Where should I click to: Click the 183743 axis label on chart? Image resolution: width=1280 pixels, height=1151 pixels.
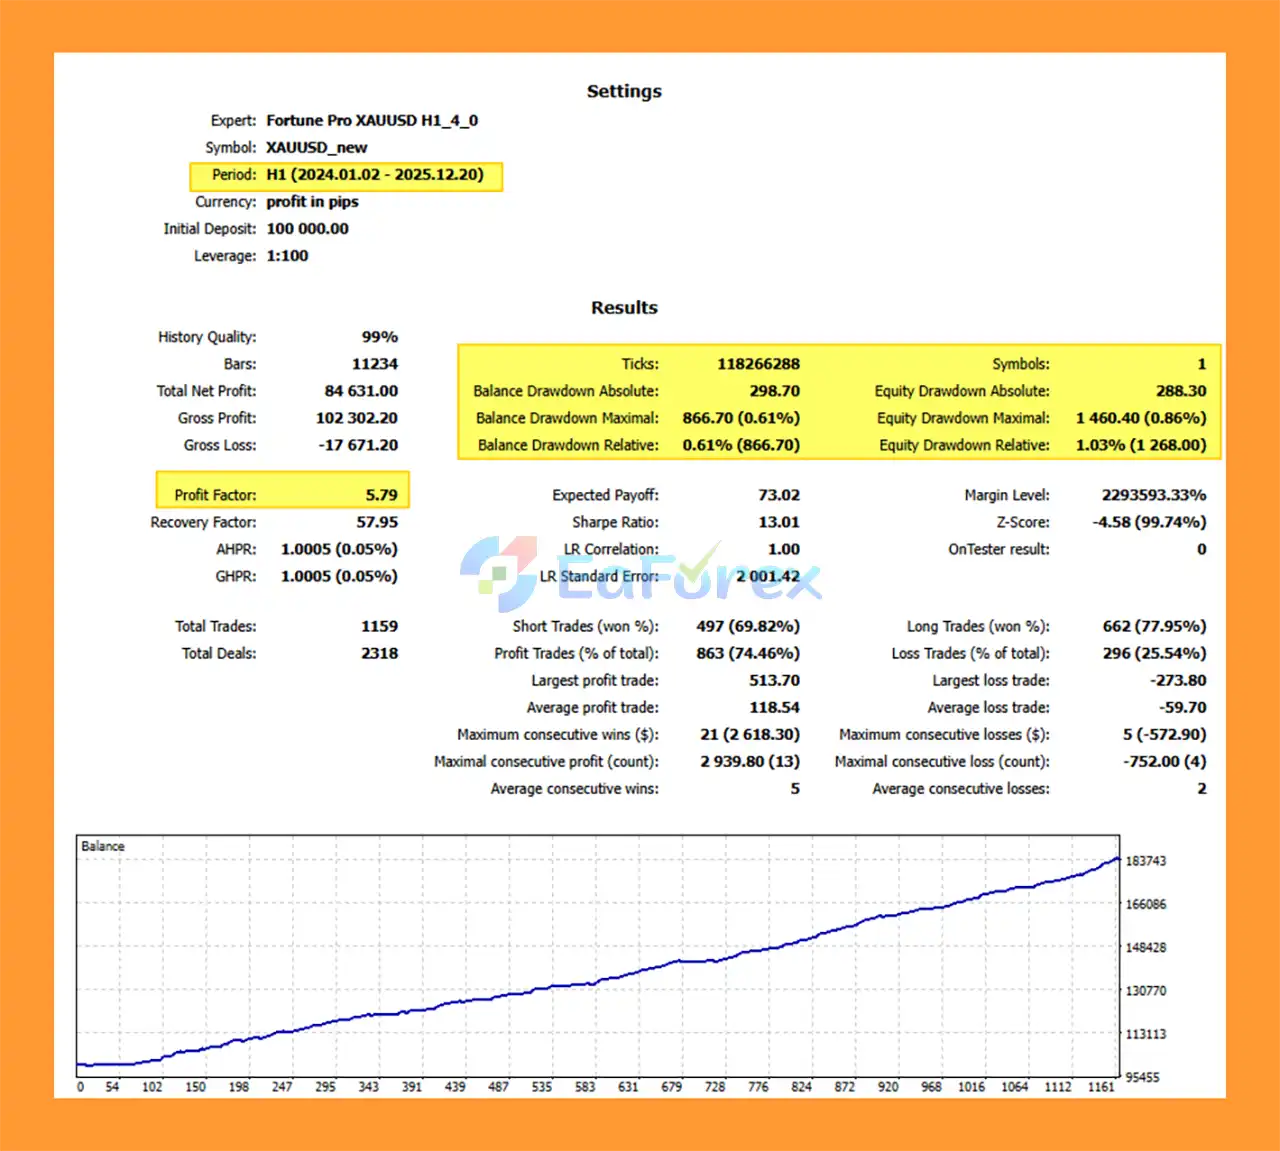(1146, 861)
